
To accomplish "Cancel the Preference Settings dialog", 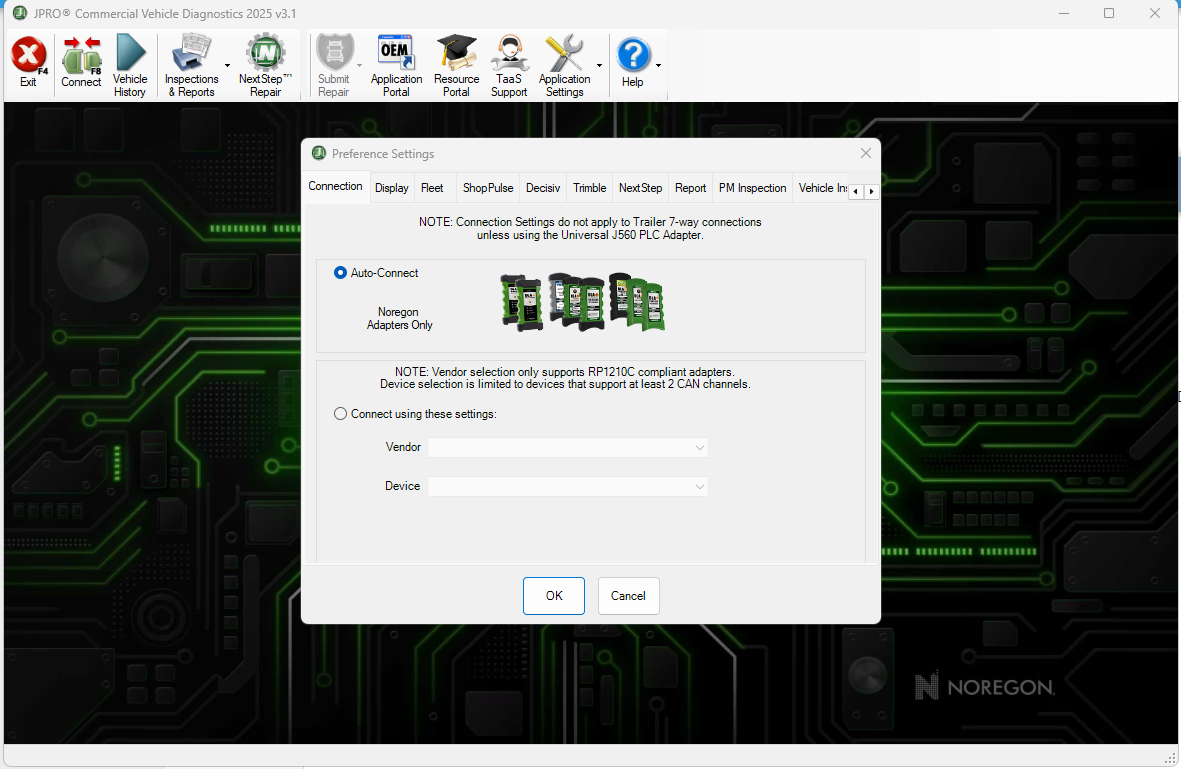I will (x=628, y=595).
